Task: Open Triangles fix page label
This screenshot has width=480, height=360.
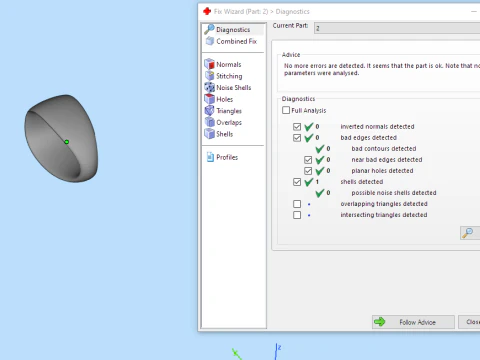Action: coord(229,111)
